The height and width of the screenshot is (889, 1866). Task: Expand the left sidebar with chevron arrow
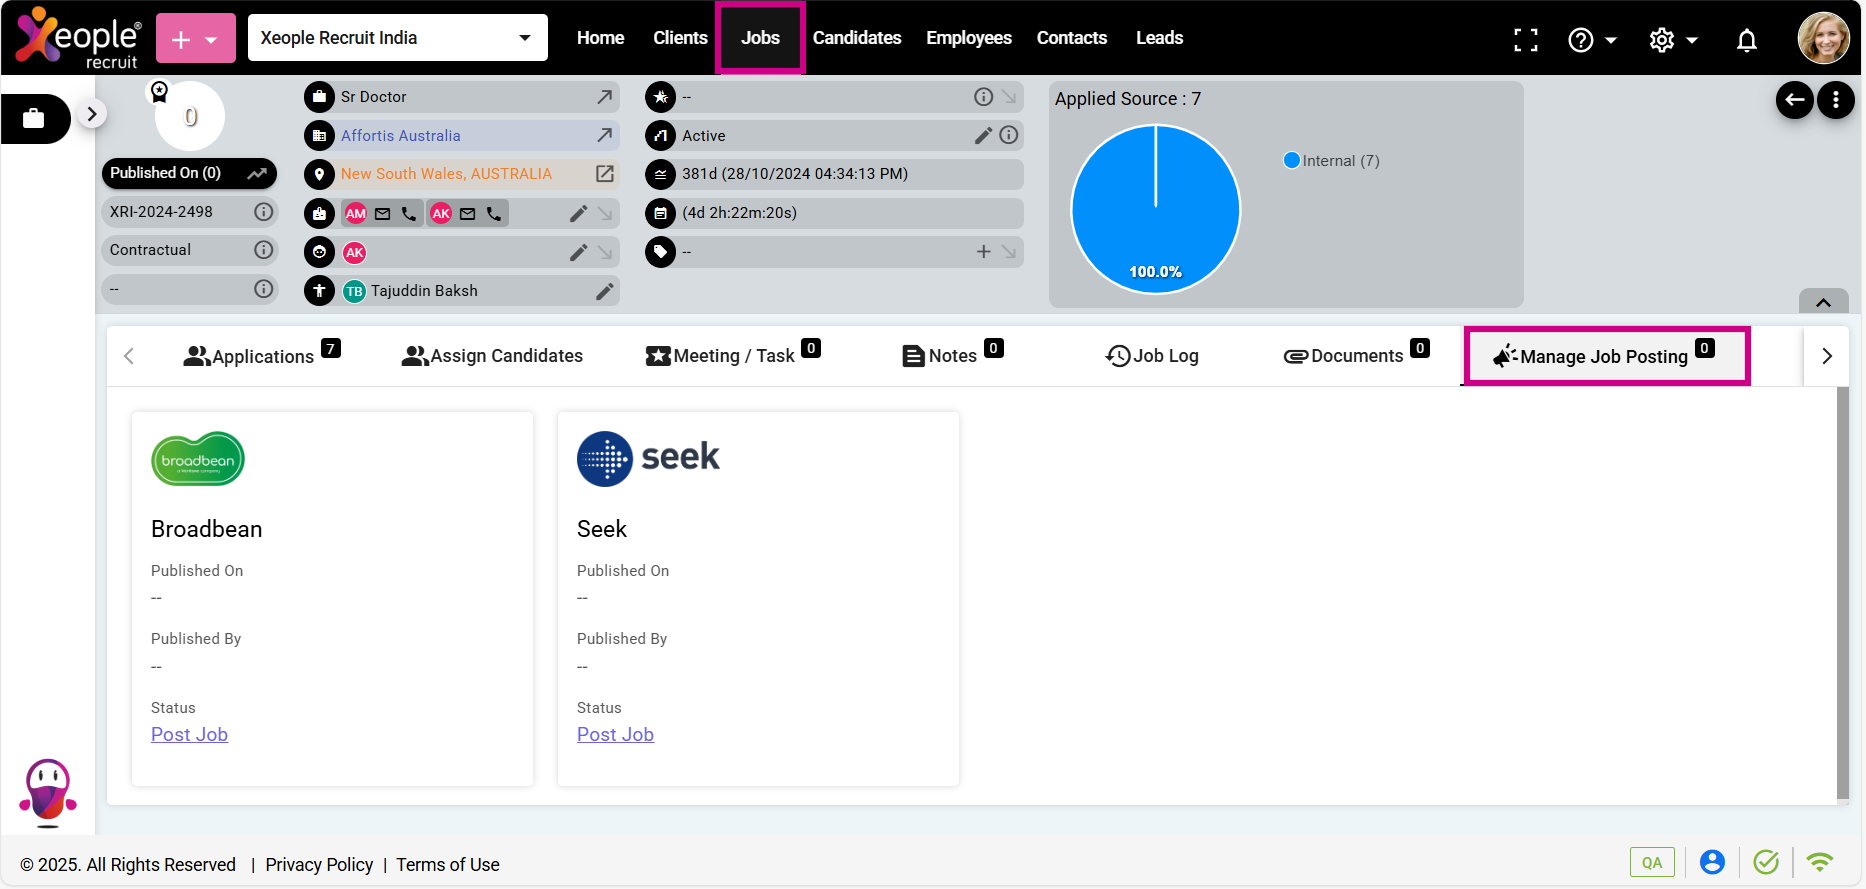92,114
